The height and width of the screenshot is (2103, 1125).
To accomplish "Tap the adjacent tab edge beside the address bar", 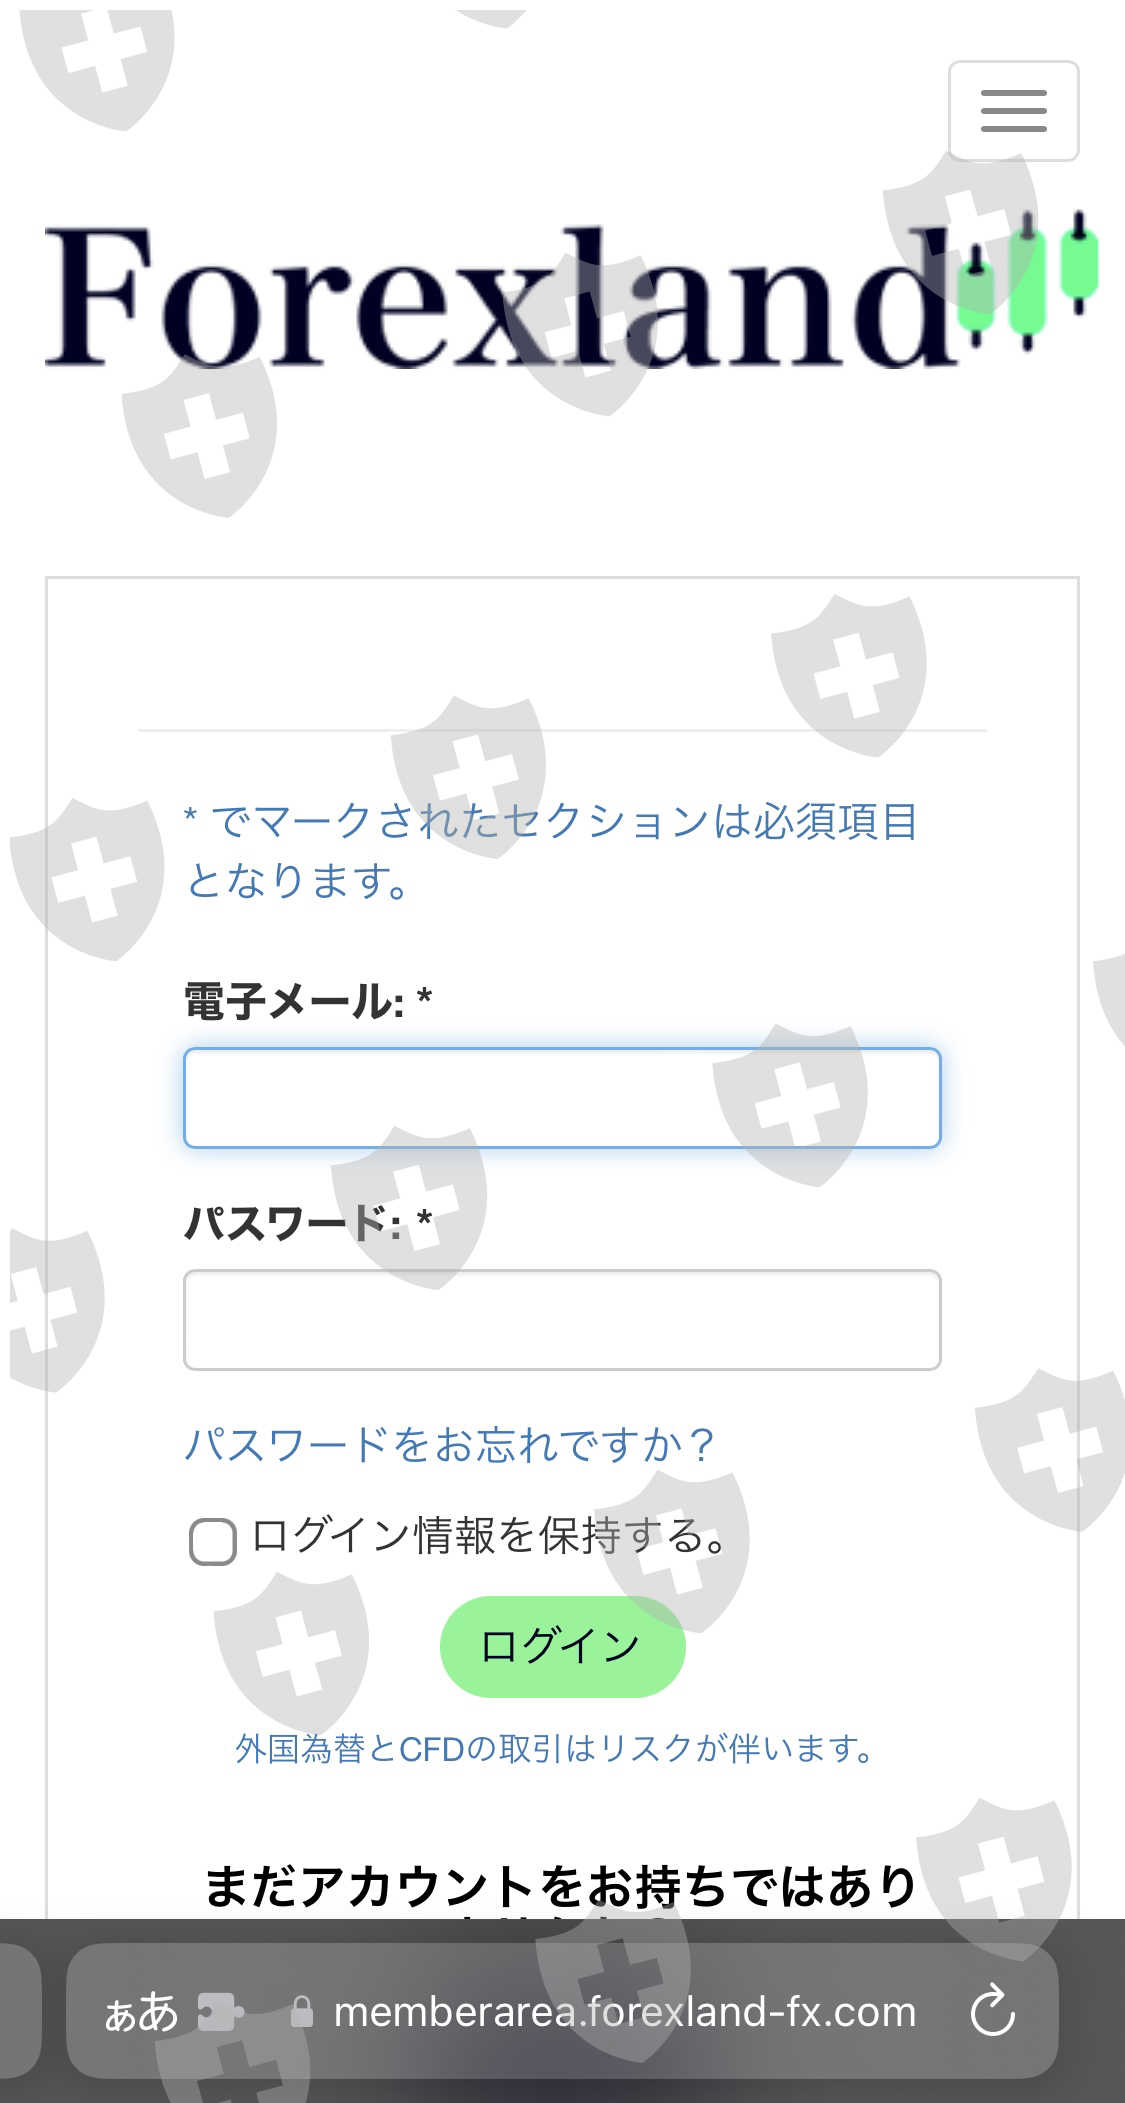I will [18, 2011].
